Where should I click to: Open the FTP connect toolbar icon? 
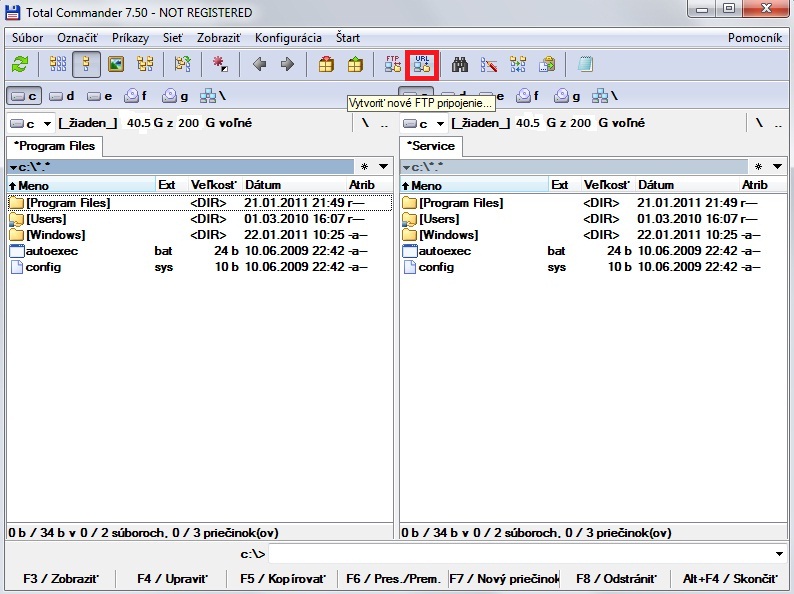[x=393, y=64]
